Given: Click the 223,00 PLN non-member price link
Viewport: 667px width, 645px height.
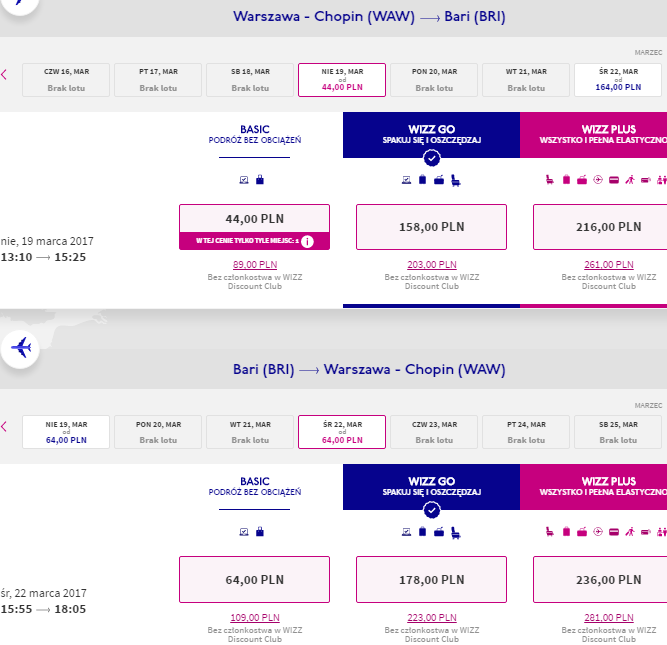Looking at the screenshot, I should pos(432,617).
